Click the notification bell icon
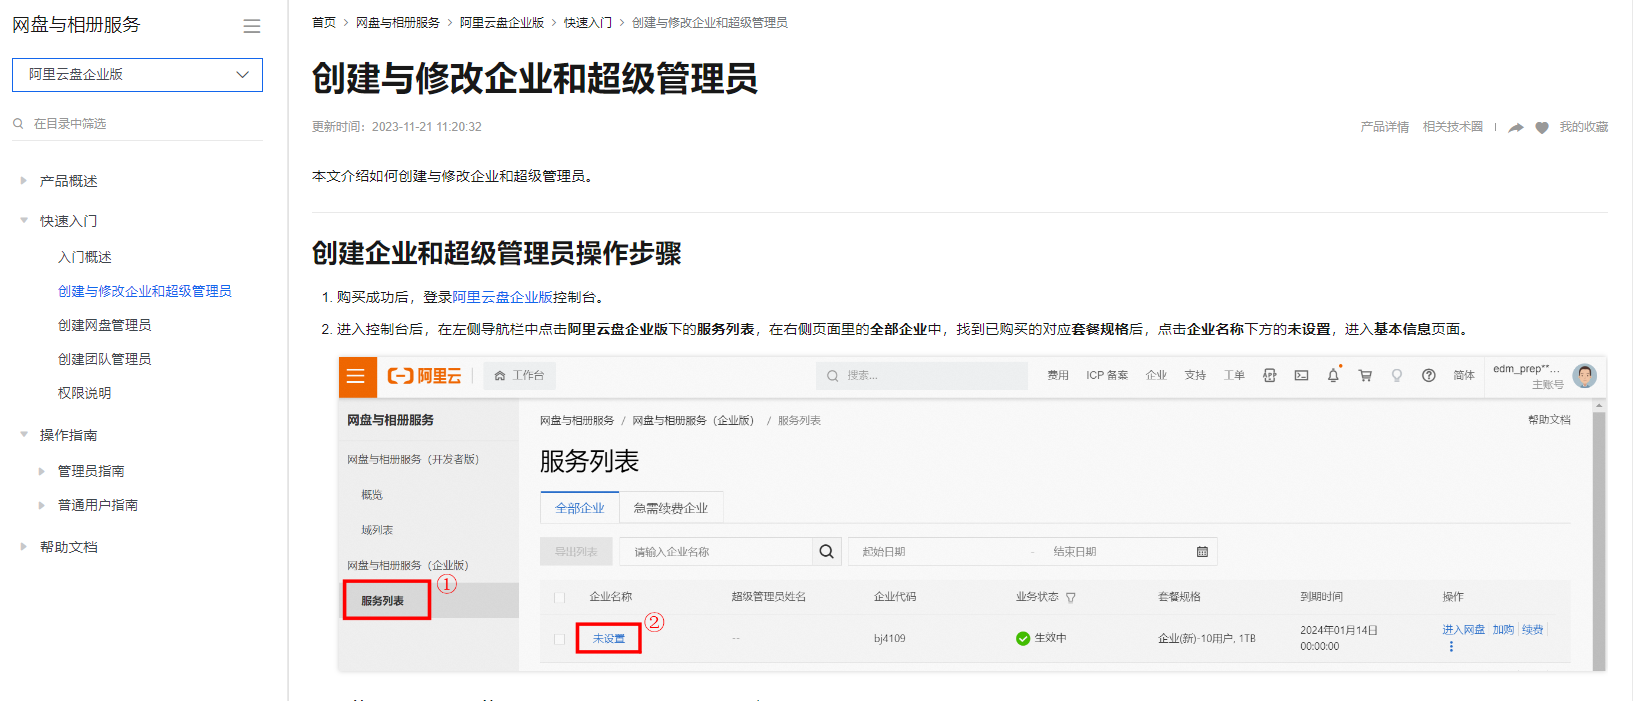Screen dimensions: 1650x701 coord(1333,376)
